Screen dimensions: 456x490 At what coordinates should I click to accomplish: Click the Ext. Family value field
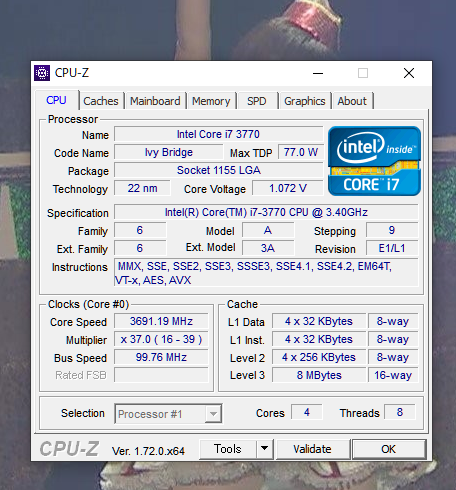coord(140,248)
